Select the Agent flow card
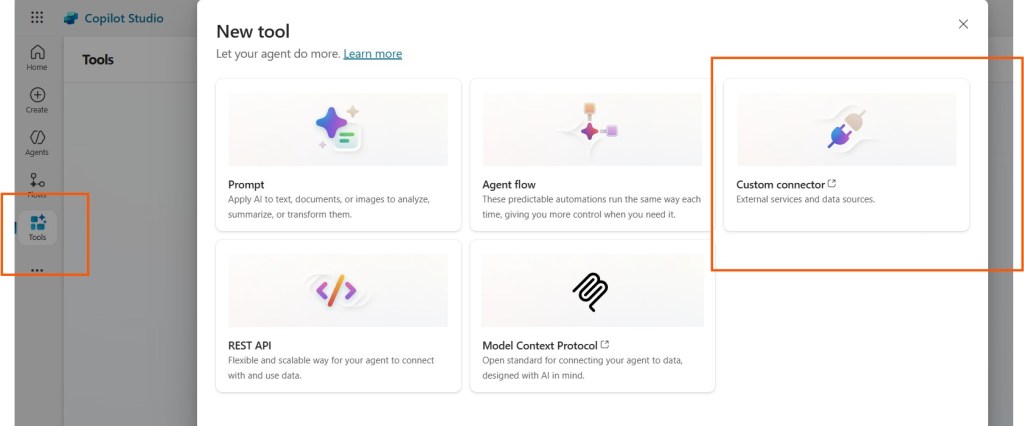 tap(592, 155)
